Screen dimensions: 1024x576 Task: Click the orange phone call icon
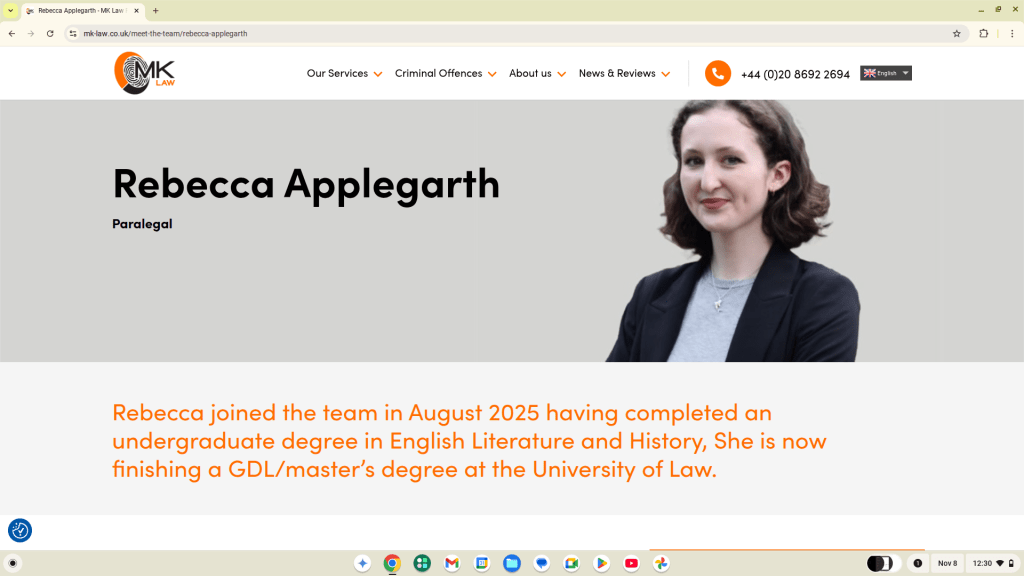pyautogui.click(x=717, y=74)
